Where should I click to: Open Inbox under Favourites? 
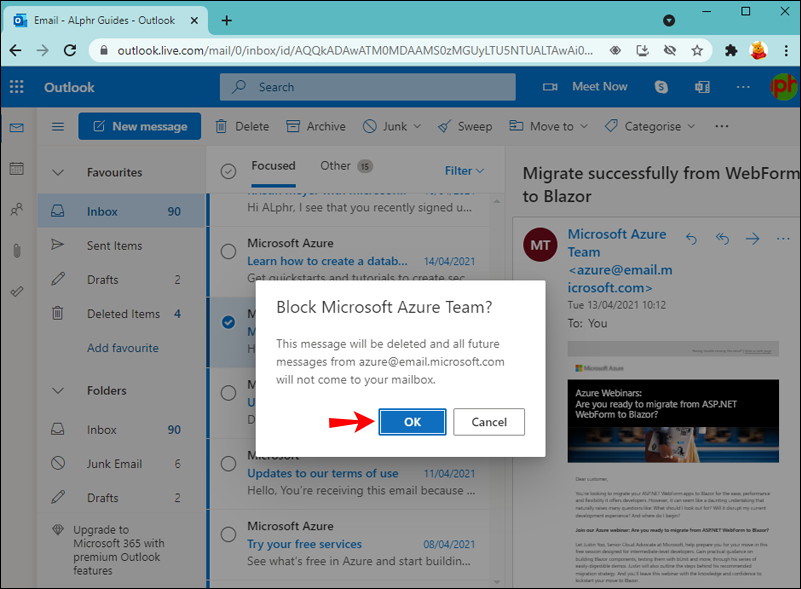(121, 211)
